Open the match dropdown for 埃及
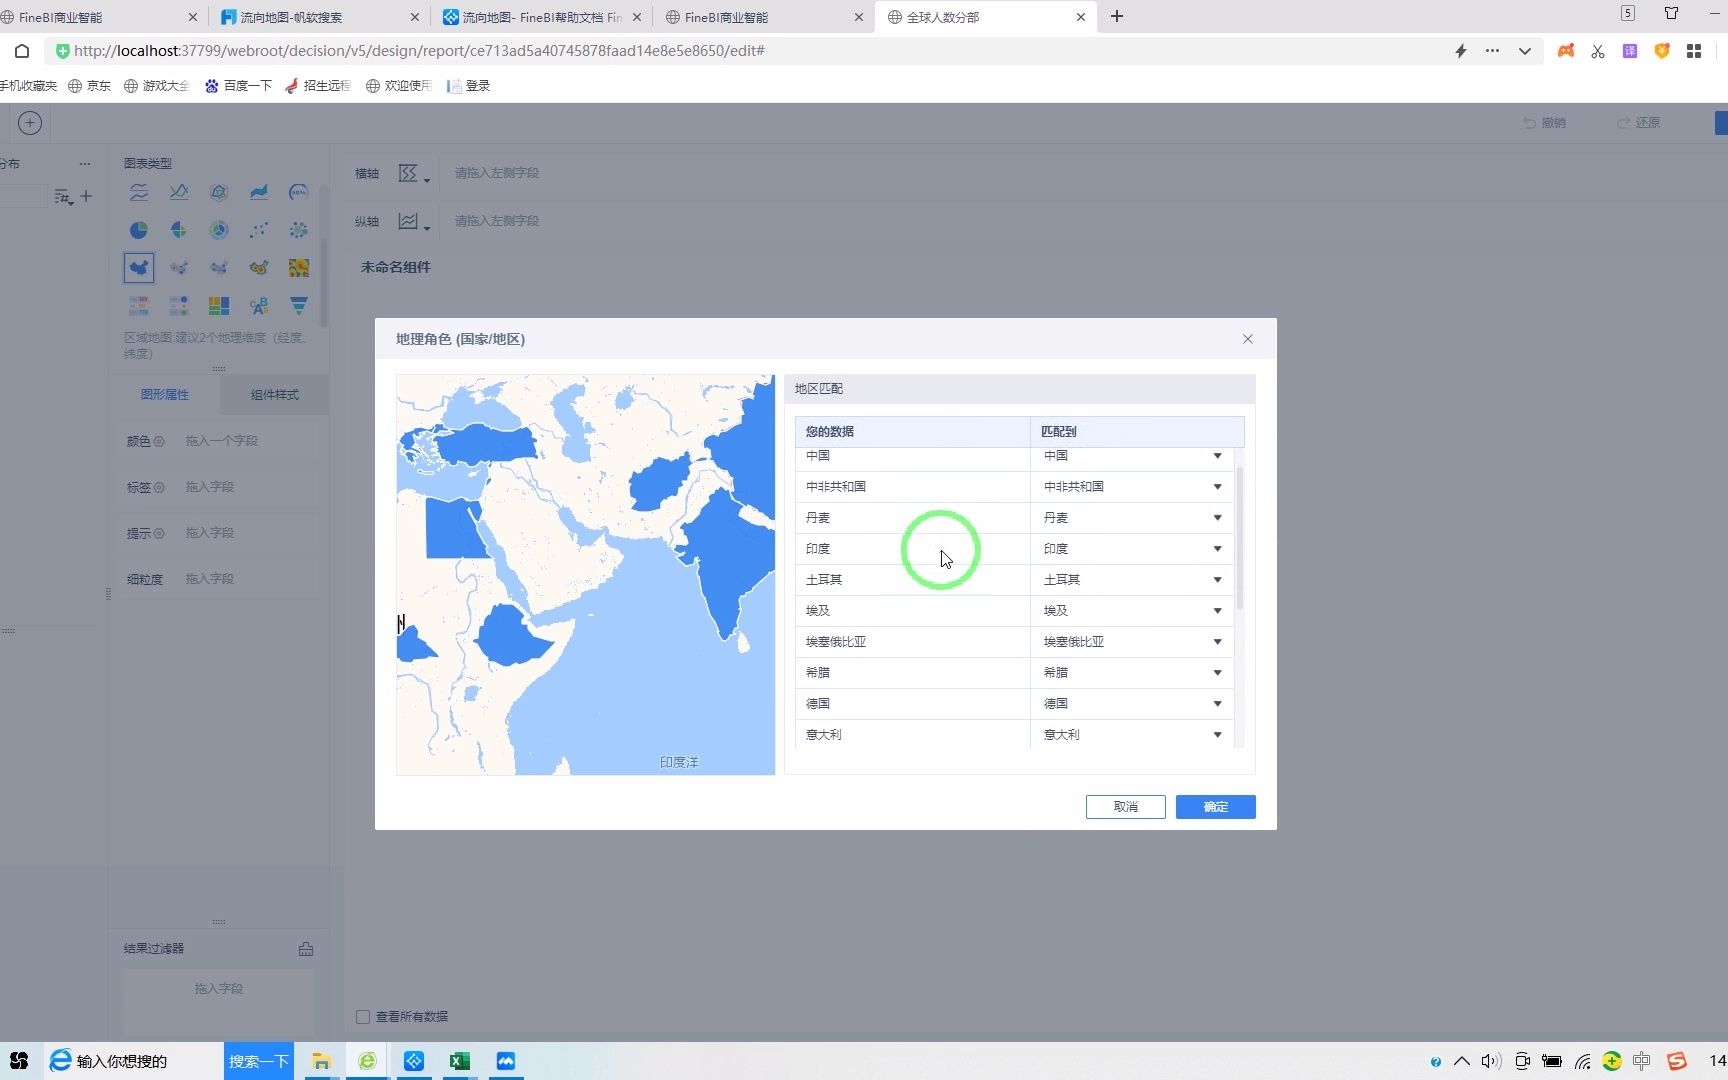This screenshot has height=1080, width=1728. [x=1217, y=611]
